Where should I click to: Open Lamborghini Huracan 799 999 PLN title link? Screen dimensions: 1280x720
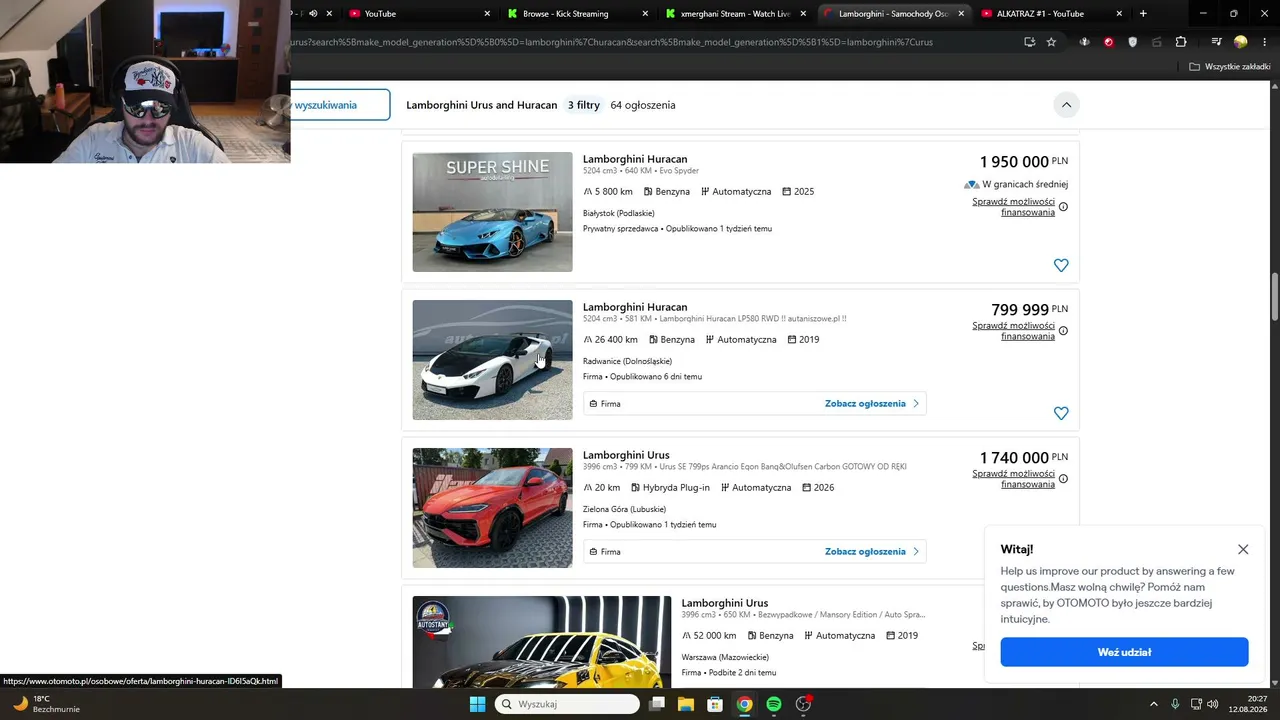pos(635,307)
